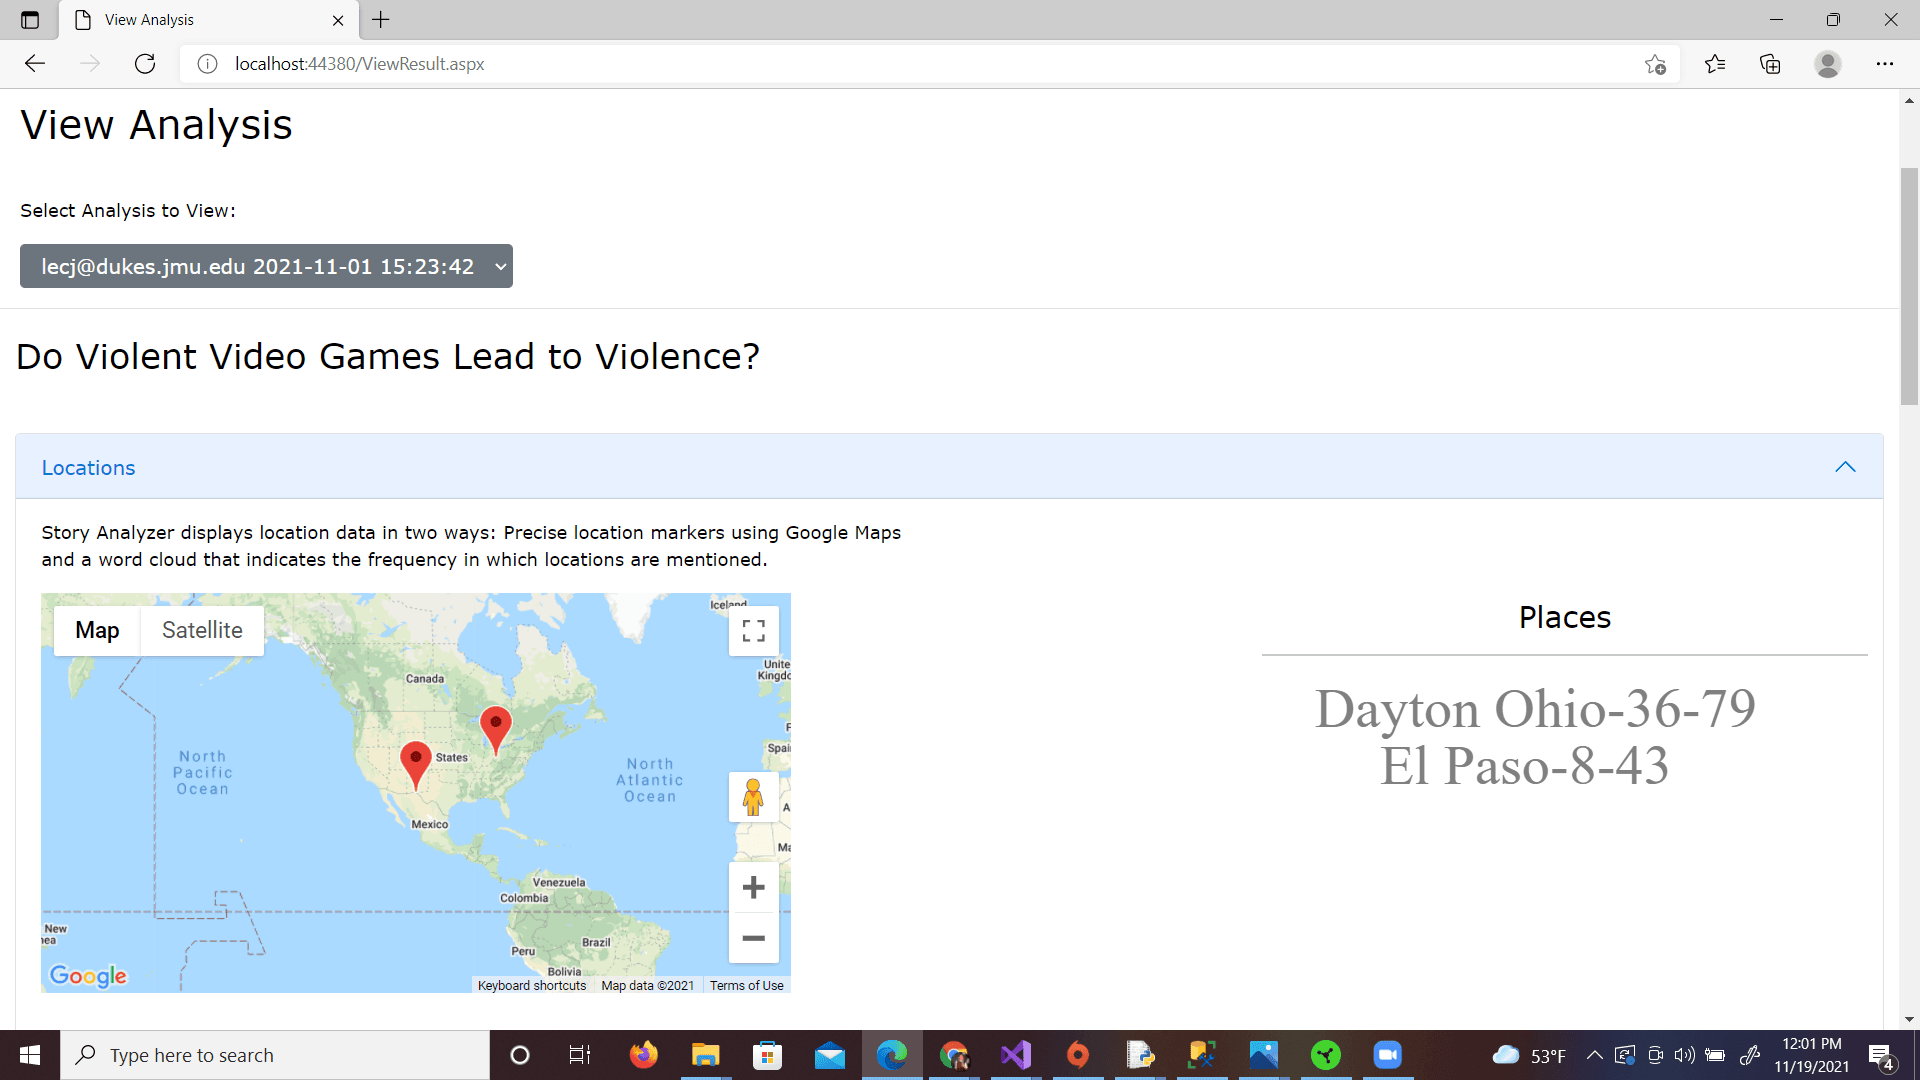Screen dimensions: 1920x1080
Task: Refresh the browser page
Action: (145, 64)
